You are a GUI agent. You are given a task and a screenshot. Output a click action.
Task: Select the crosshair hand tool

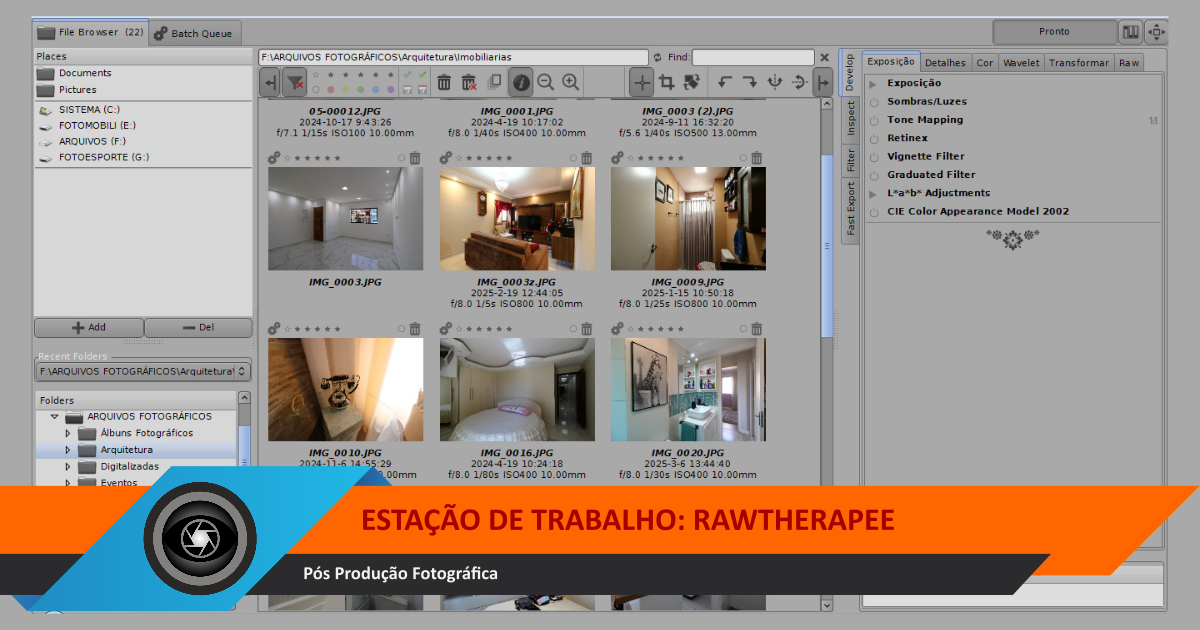tap(641, 83)
